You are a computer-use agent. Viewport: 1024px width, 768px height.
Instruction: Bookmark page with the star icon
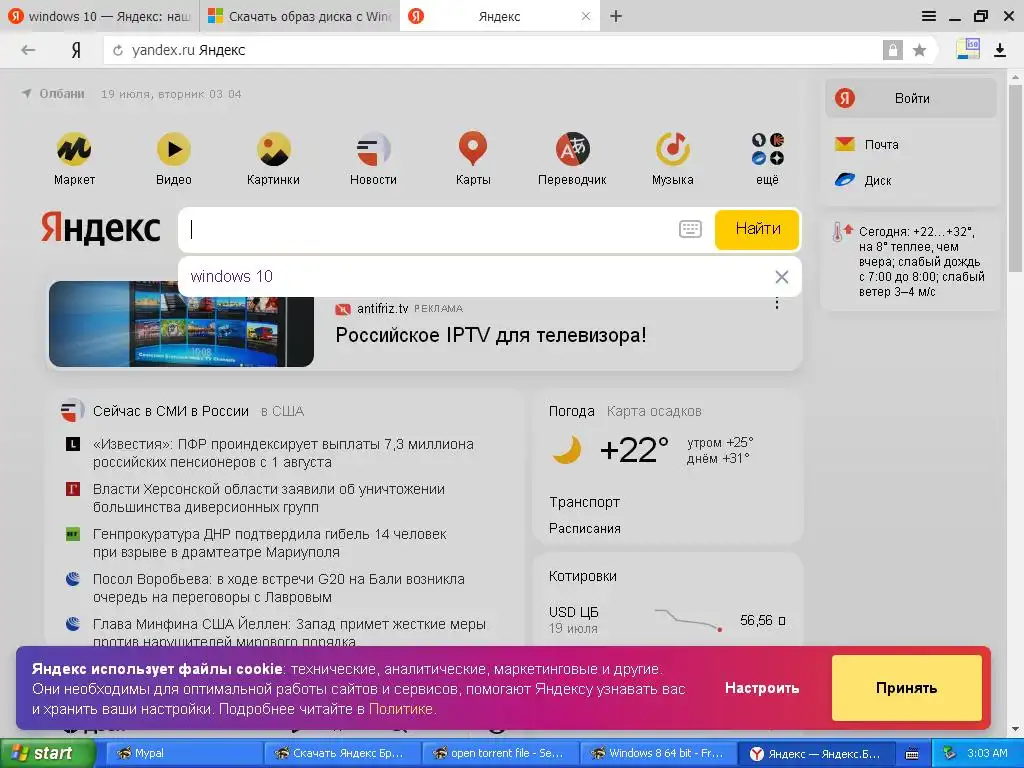pyautogui.click(x=920, y=50)
